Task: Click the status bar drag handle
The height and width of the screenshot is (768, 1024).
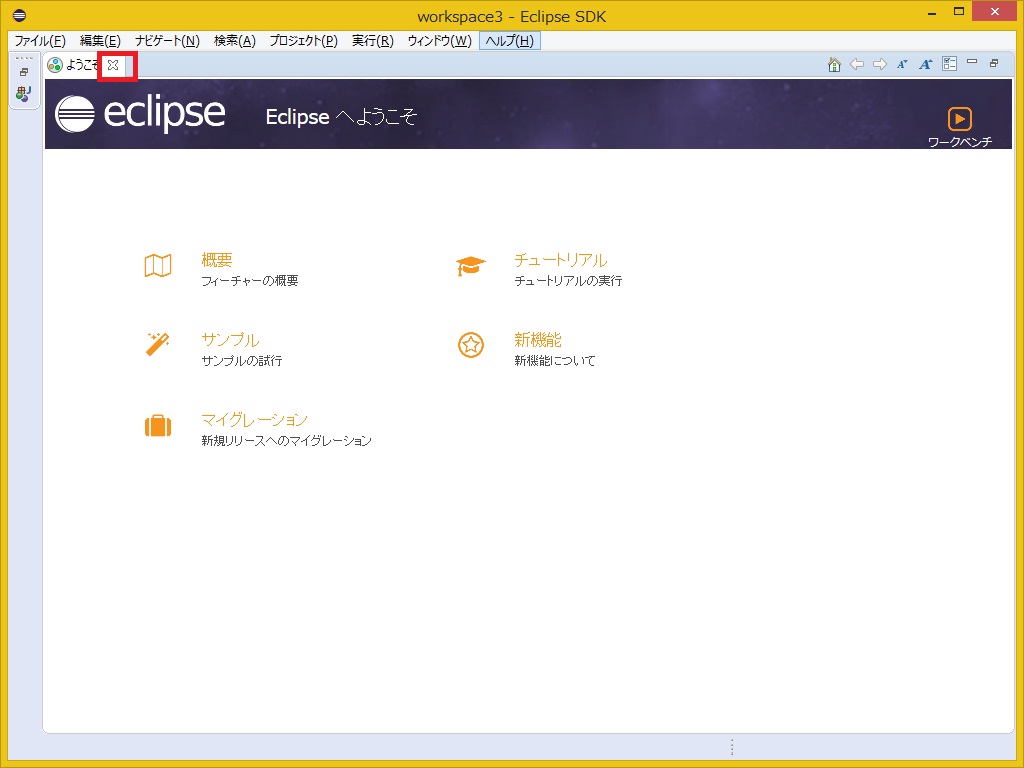Action: pos(732,747)
